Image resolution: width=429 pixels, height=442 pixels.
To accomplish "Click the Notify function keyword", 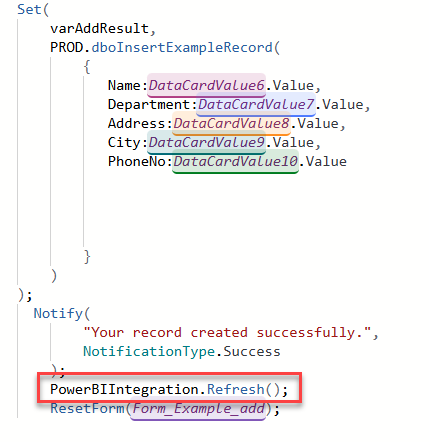I will pyautogui.click(x=58, y=313).
